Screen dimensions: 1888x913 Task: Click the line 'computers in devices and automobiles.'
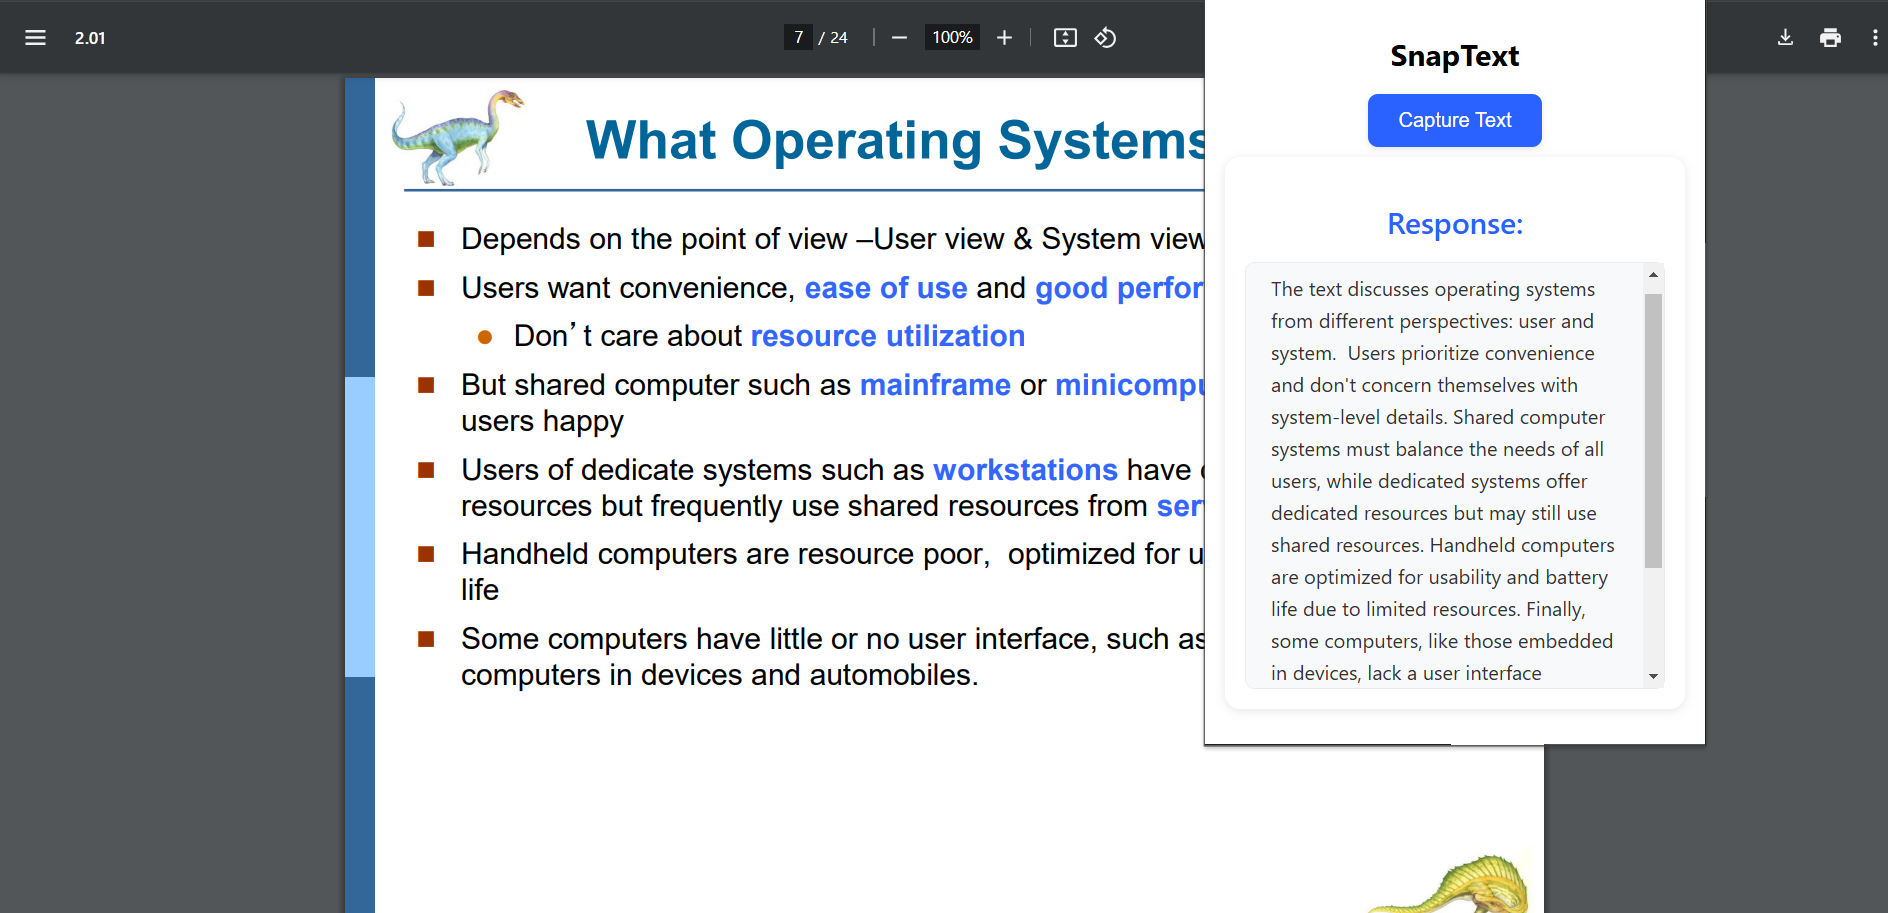[719, 675]
